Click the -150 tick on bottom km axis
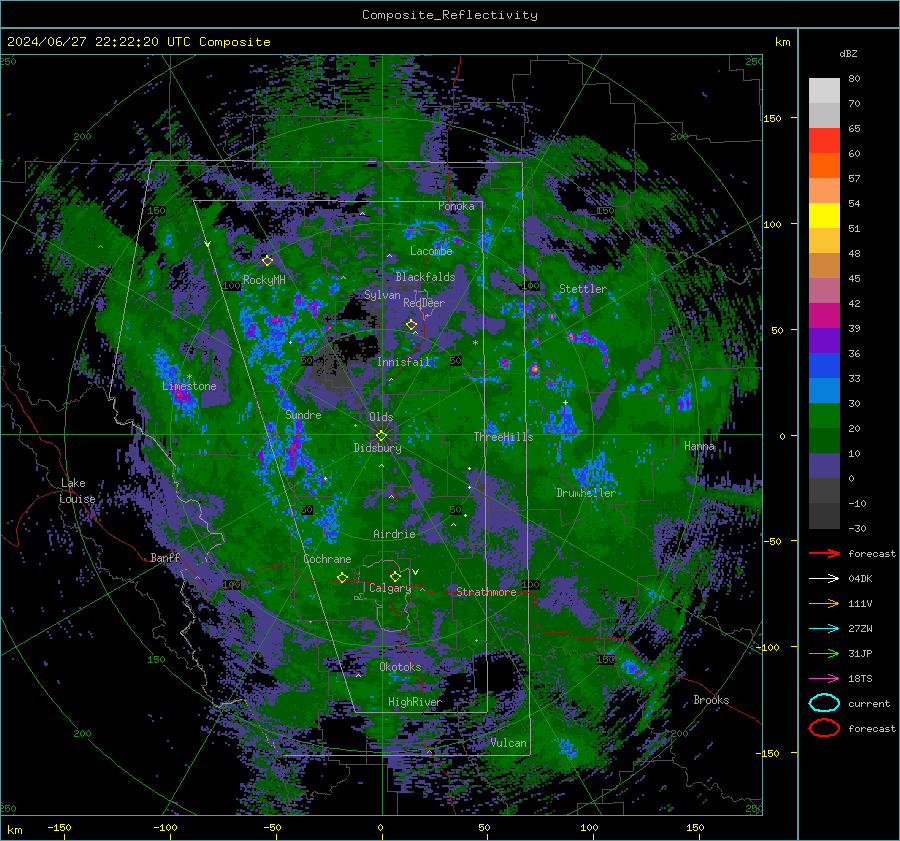The image size is (900, 841). tap(59, 827)
